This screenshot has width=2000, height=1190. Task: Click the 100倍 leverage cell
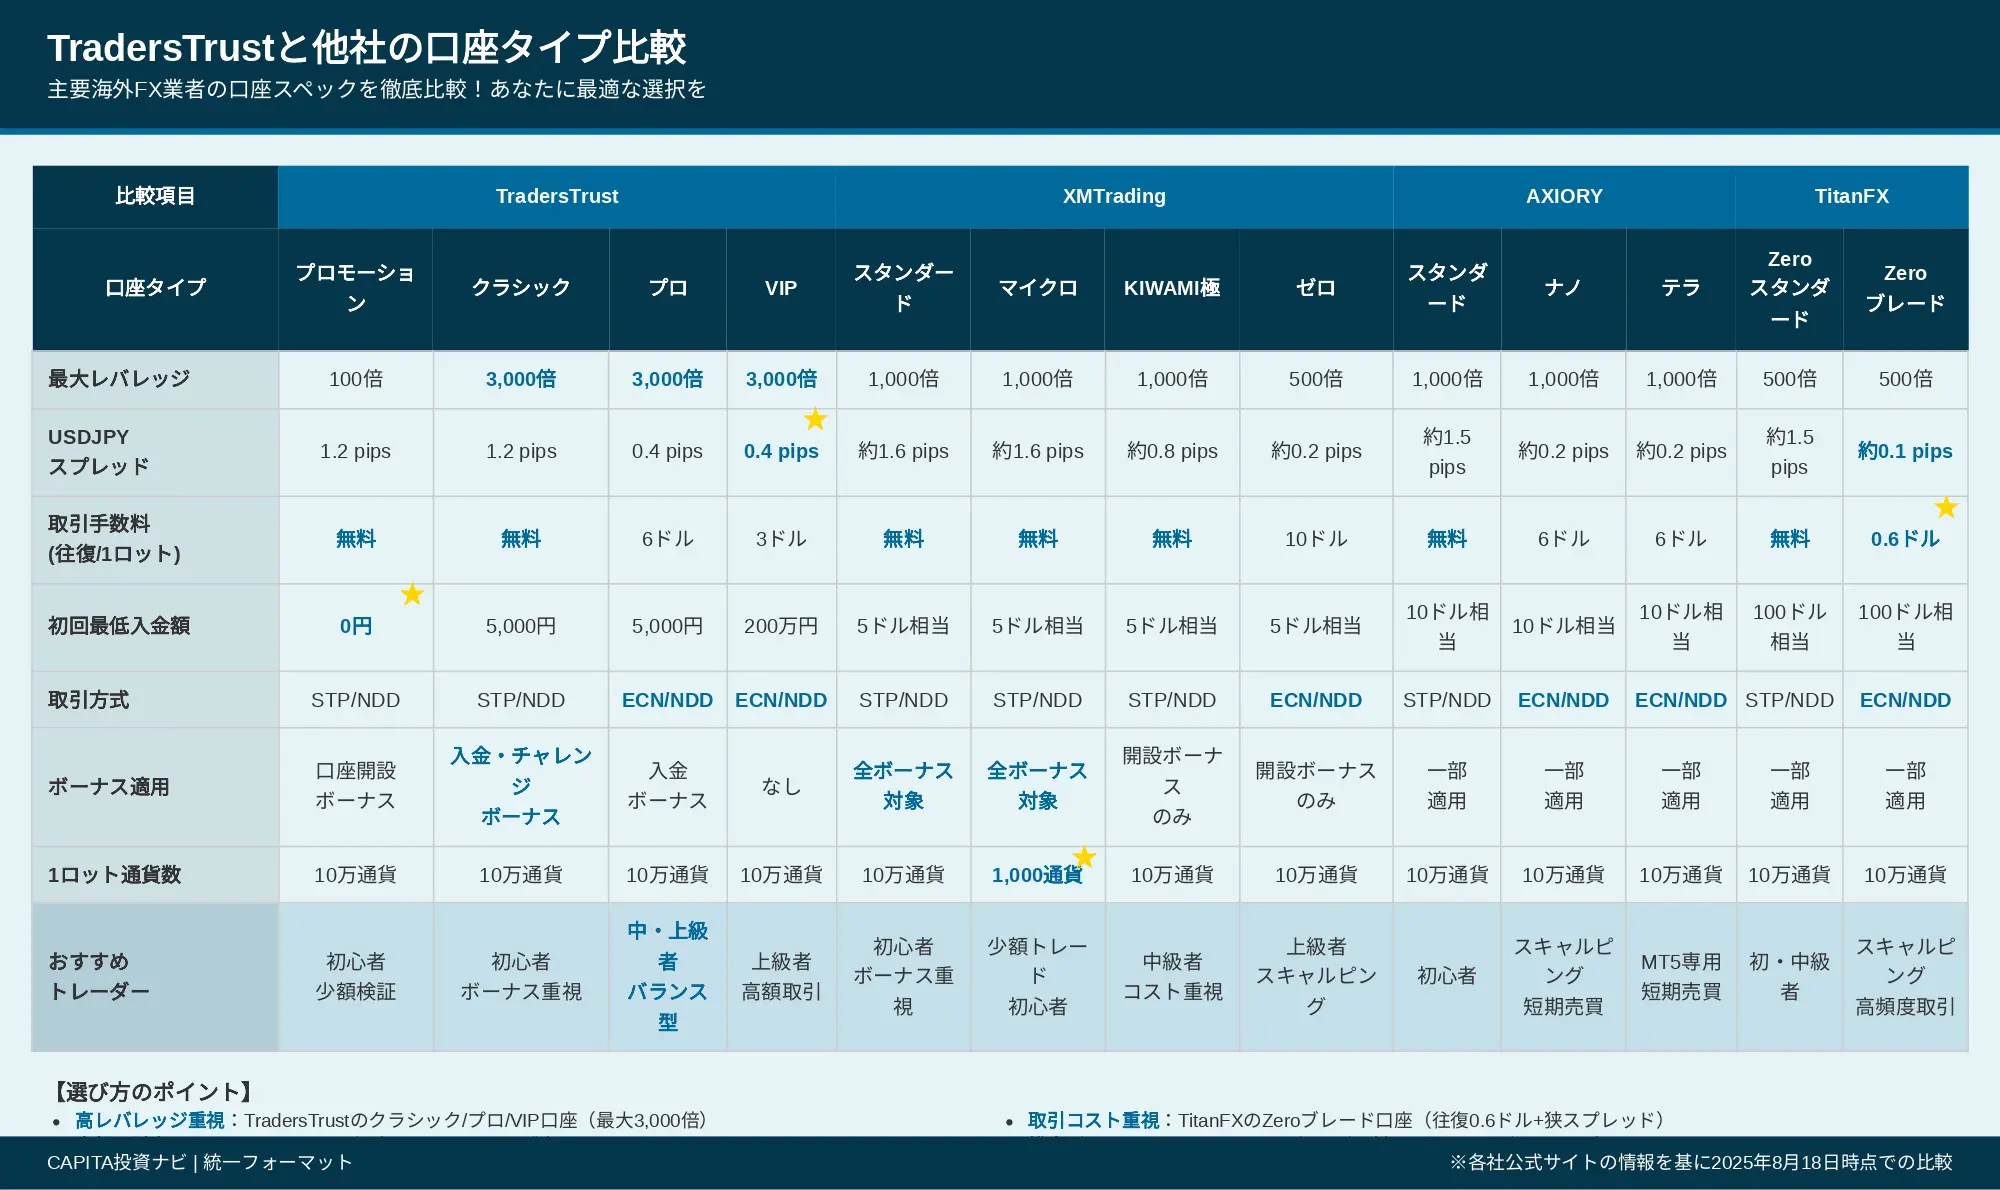coord(355,379)
